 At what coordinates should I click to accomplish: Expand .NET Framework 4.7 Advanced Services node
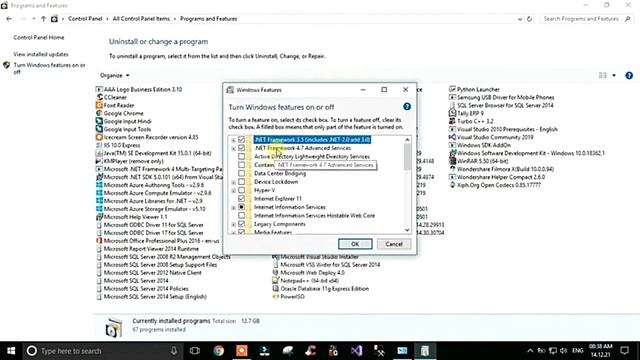coord(233,148)
